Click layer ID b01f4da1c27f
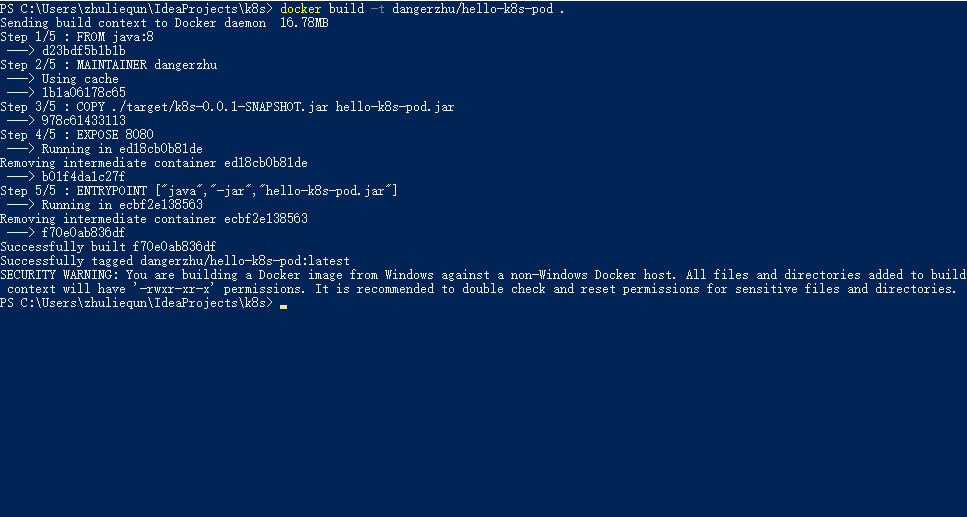Screen dimensions: 967x517 tap(84, 177)
